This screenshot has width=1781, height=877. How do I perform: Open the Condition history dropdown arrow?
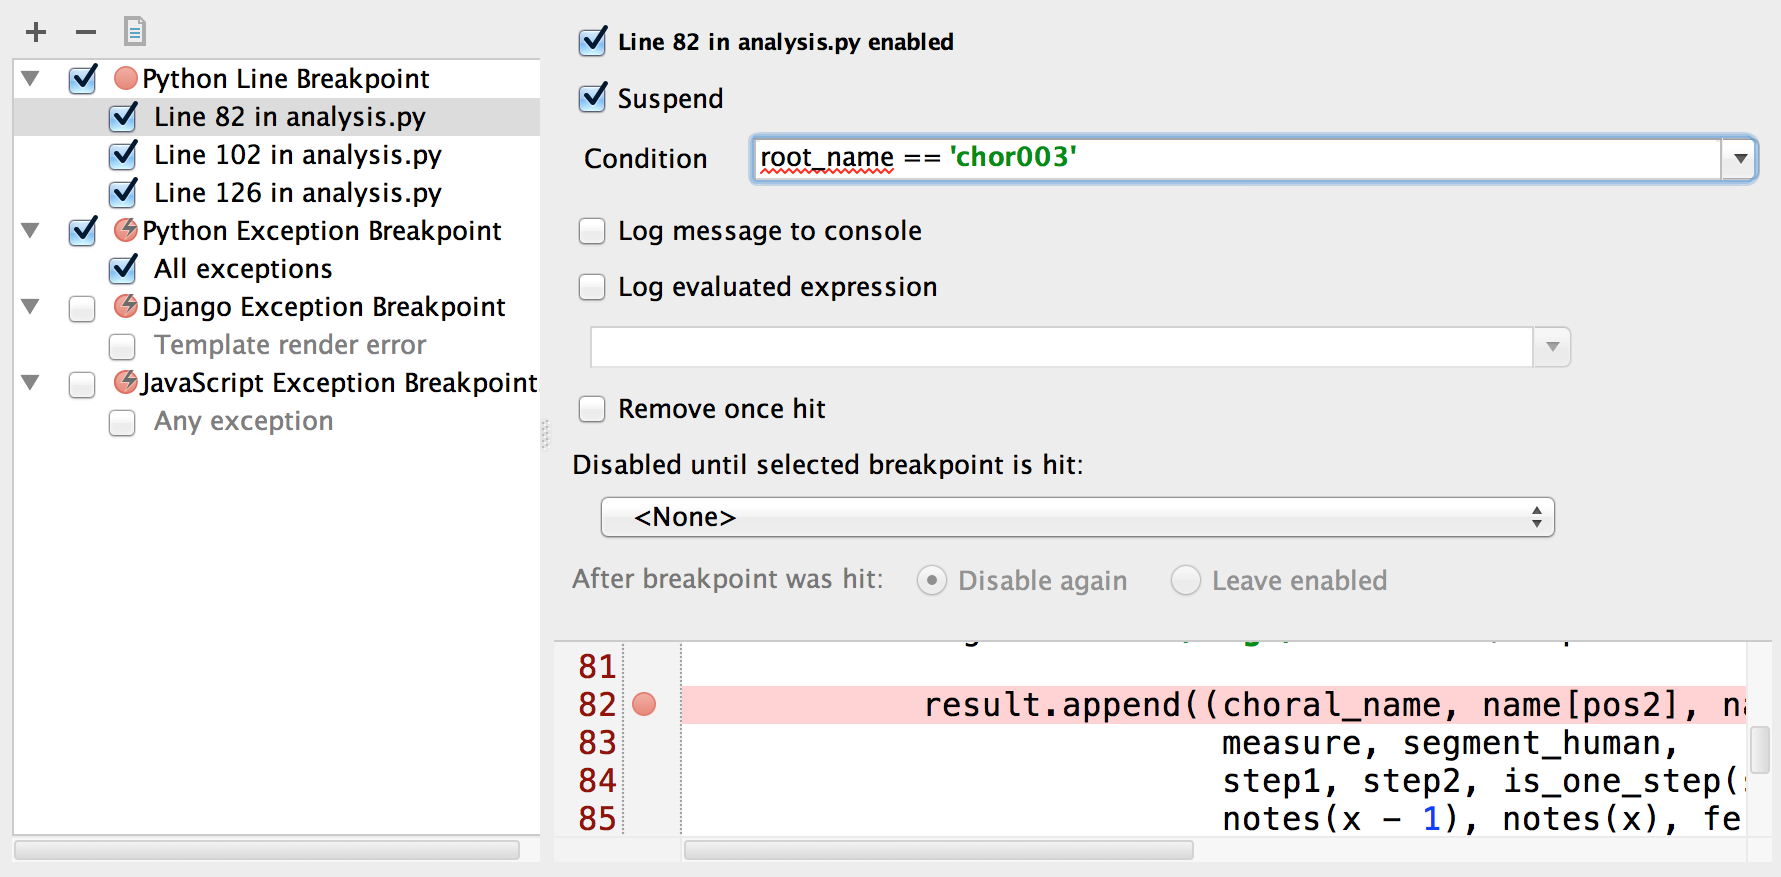pos(1739,159)
